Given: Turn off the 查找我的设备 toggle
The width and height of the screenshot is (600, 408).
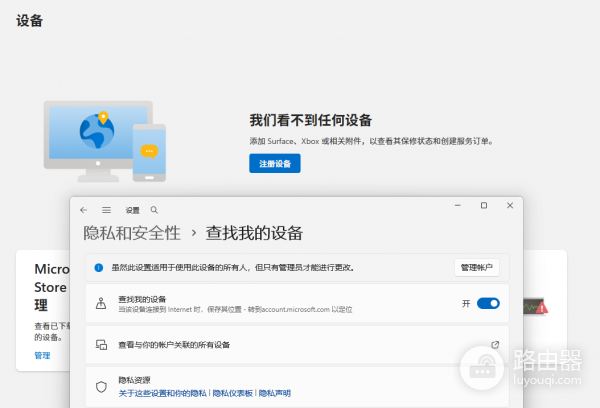Looking at the screenshot, I should pyautogui.click(x=488, y=304).
